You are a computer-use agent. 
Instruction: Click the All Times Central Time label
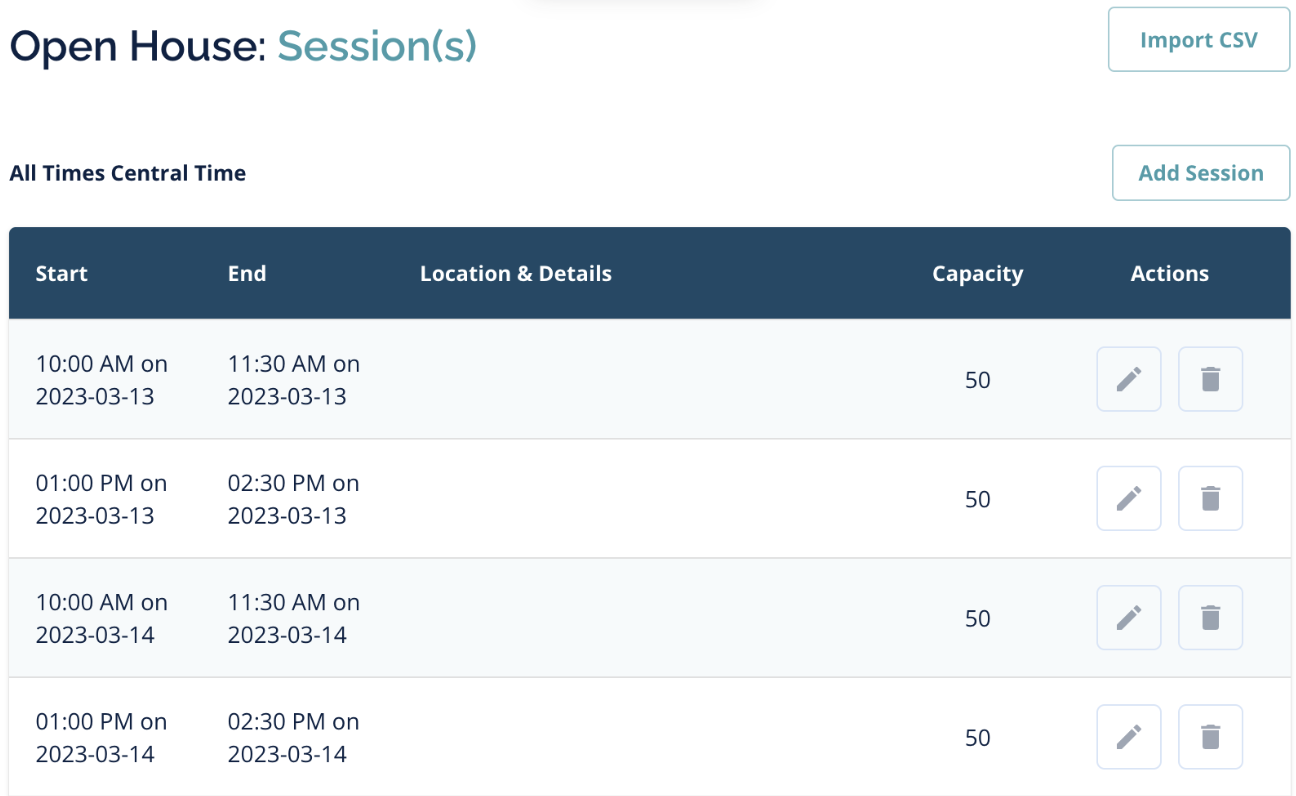(127, 173)
